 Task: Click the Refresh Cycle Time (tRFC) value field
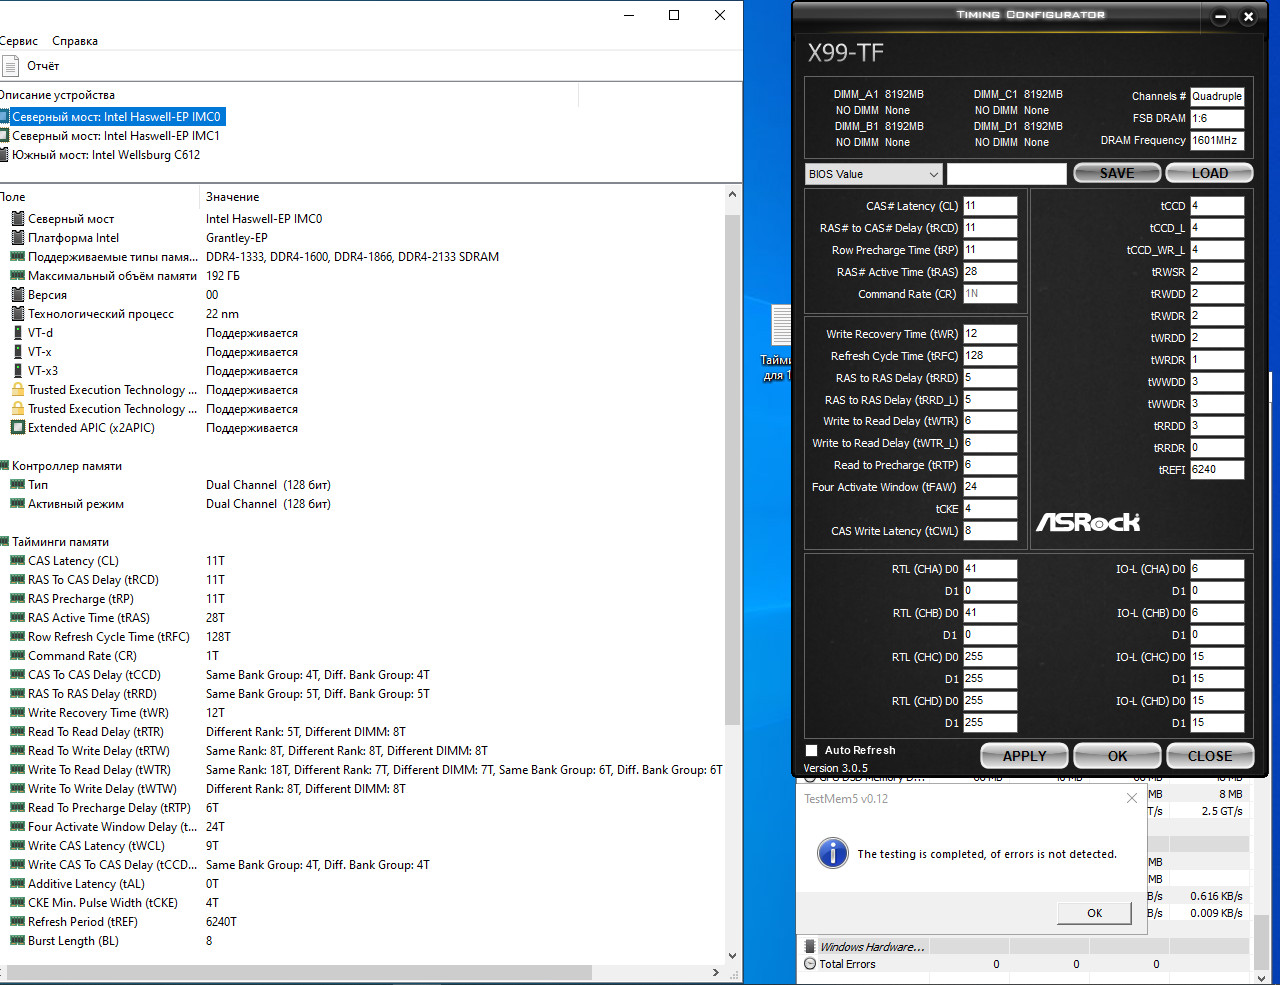990,356
